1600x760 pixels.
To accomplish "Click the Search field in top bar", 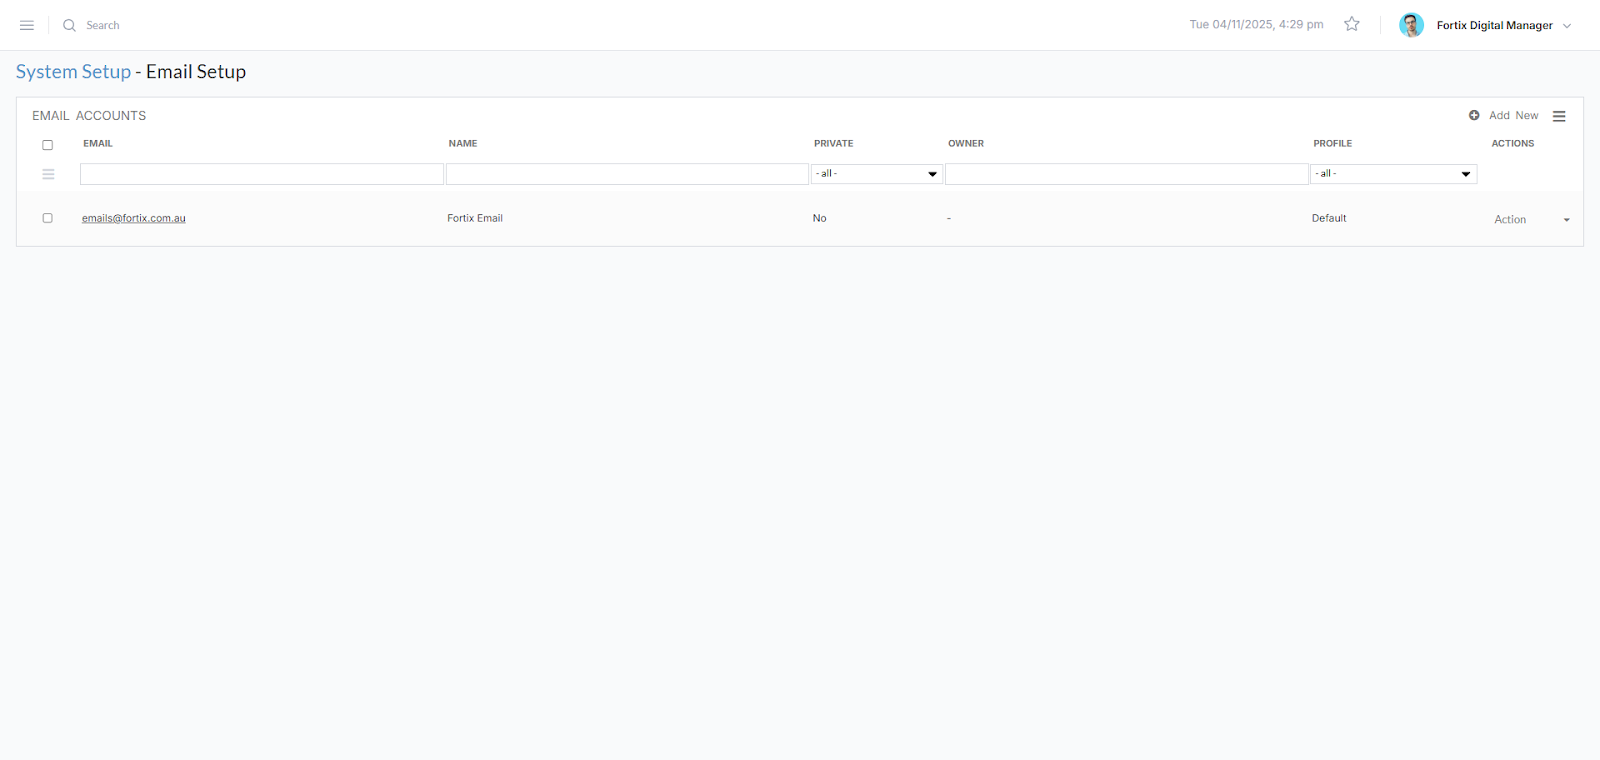I will [x=102, y=25].
